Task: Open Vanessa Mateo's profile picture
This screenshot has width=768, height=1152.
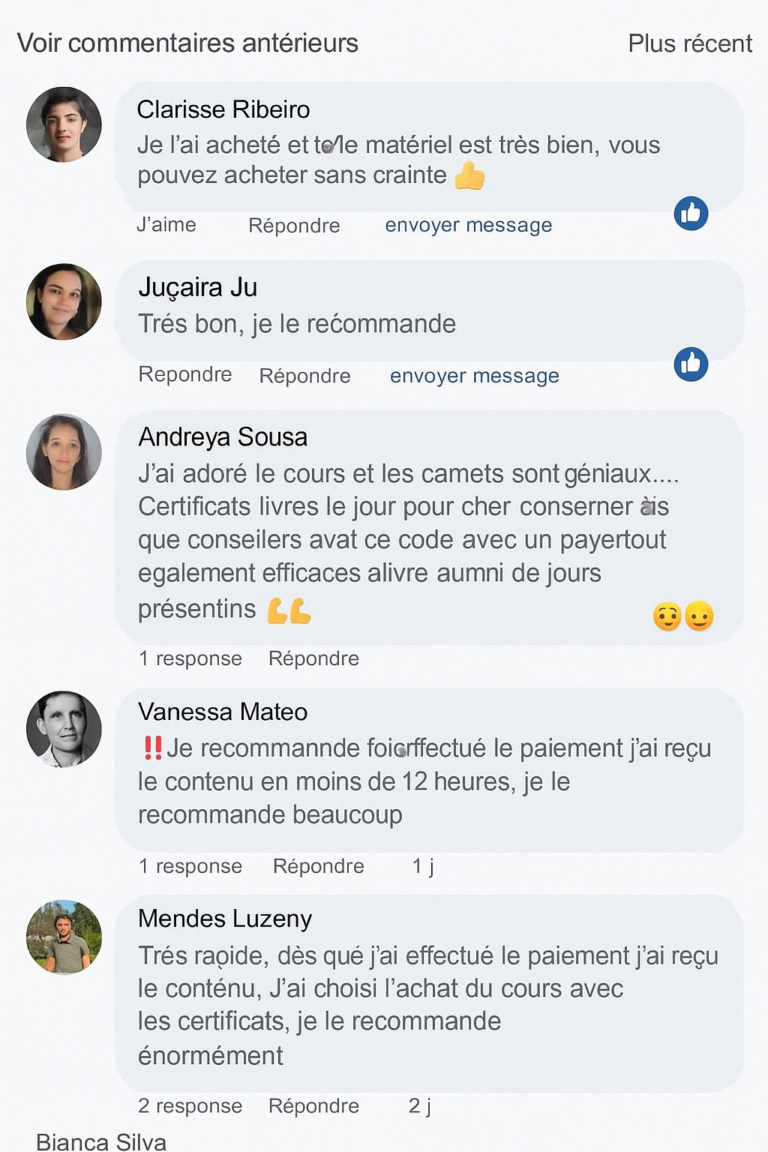Action: [64, 728]
